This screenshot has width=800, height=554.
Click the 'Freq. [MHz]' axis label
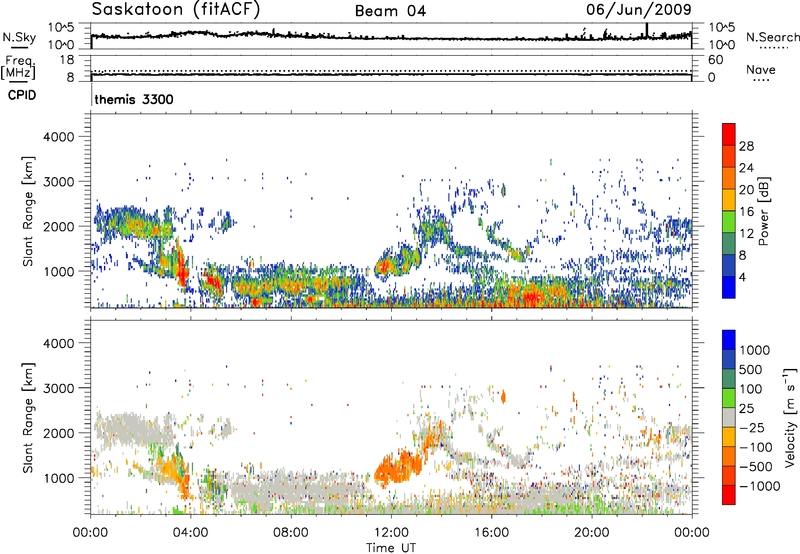click(19, 68)
